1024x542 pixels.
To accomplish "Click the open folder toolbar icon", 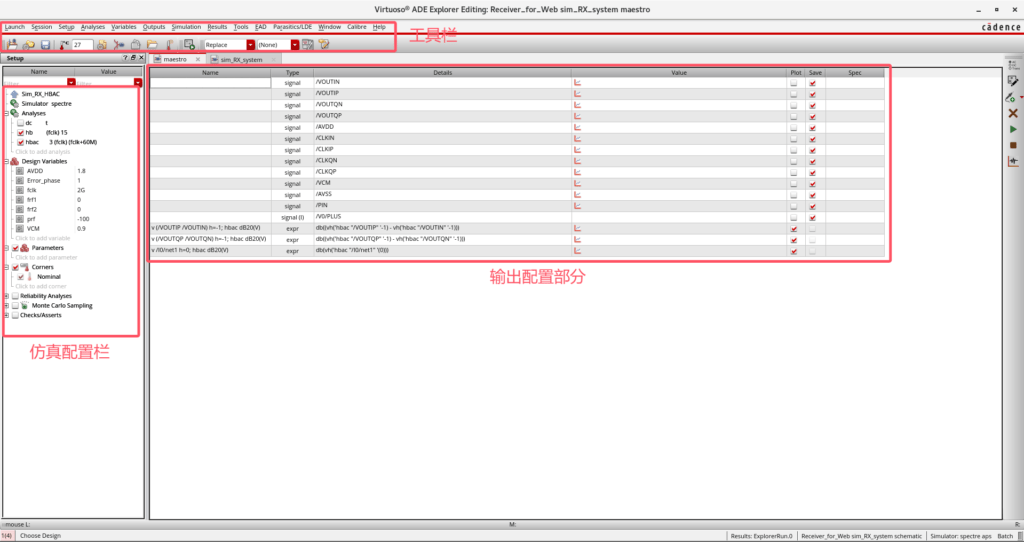I will [152, 45].
